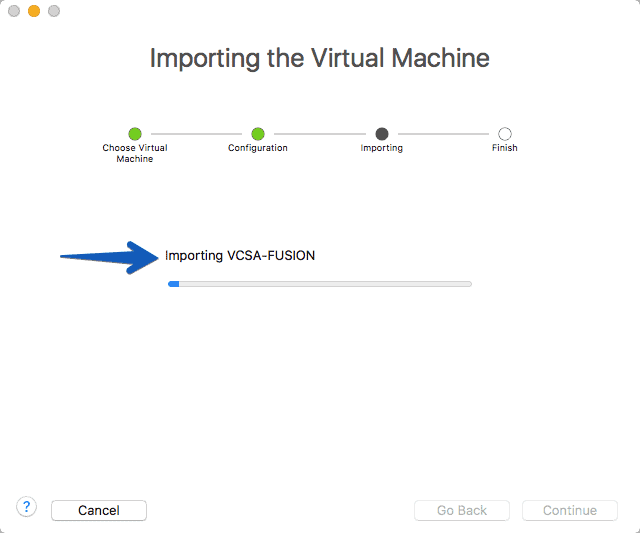The width and height of the screenshot is (640, 533).
Task: Click the Choose Virtual Machine step label
Action: pos(135,153)
